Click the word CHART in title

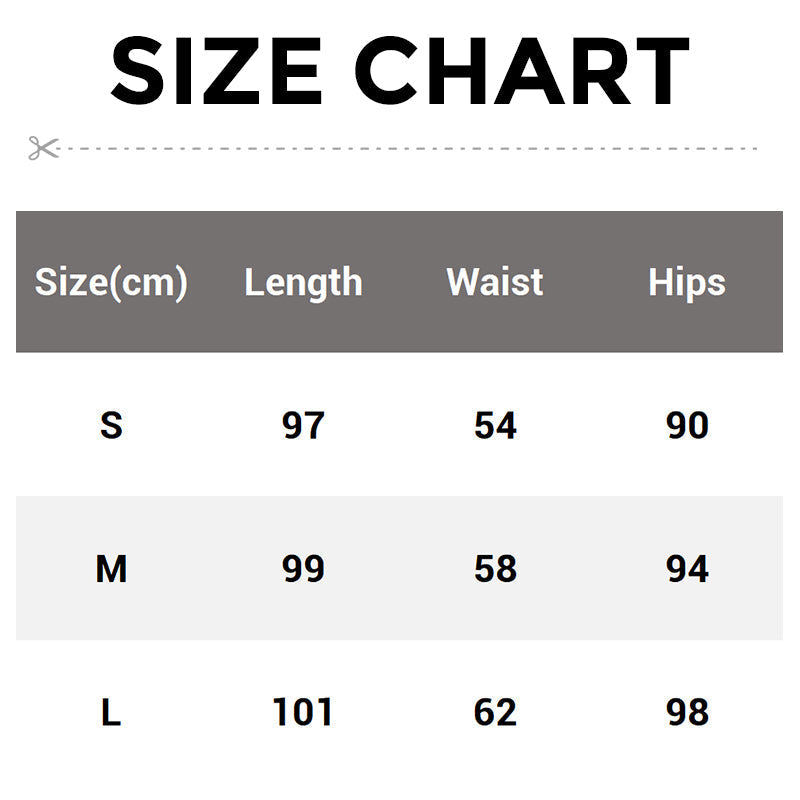(x=522, y=70)
